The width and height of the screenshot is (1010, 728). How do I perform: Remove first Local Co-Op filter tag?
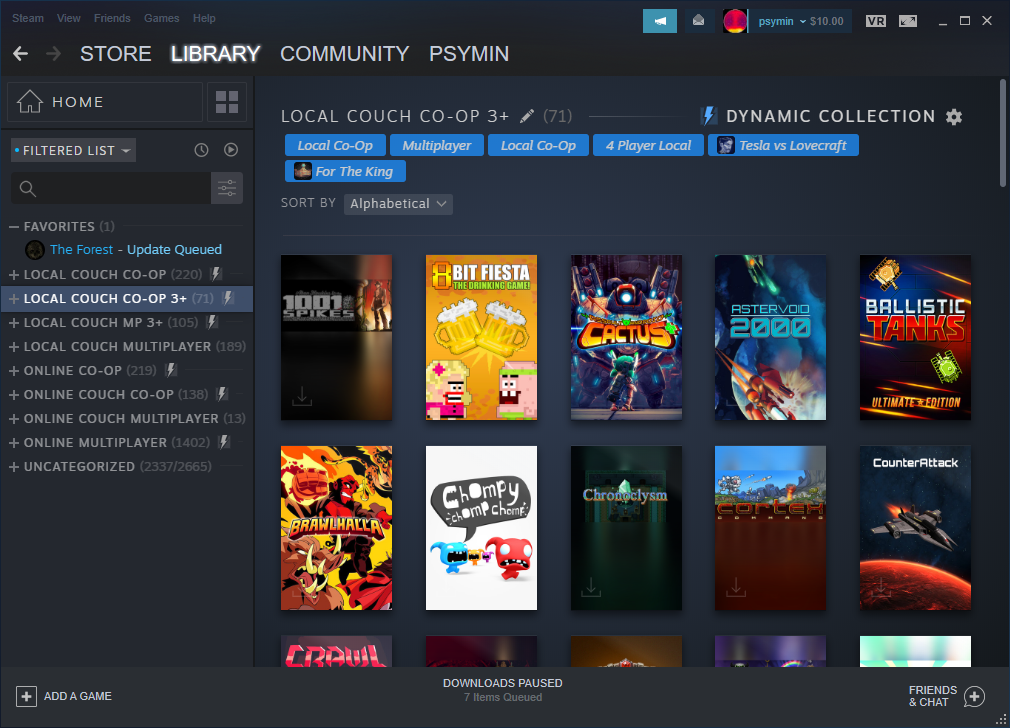(x=335, y=145)
